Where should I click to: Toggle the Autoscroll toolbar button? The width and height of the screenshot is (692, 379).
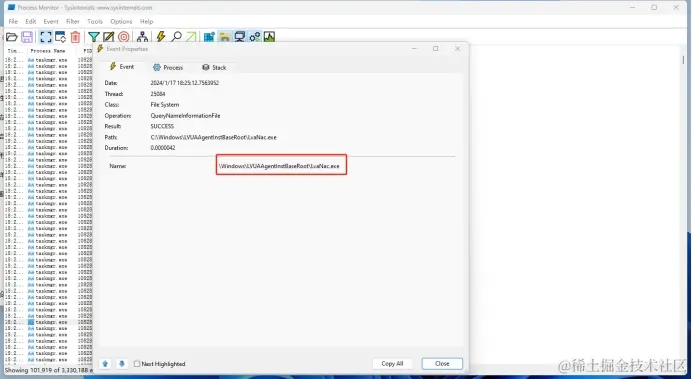coord(60,37)
